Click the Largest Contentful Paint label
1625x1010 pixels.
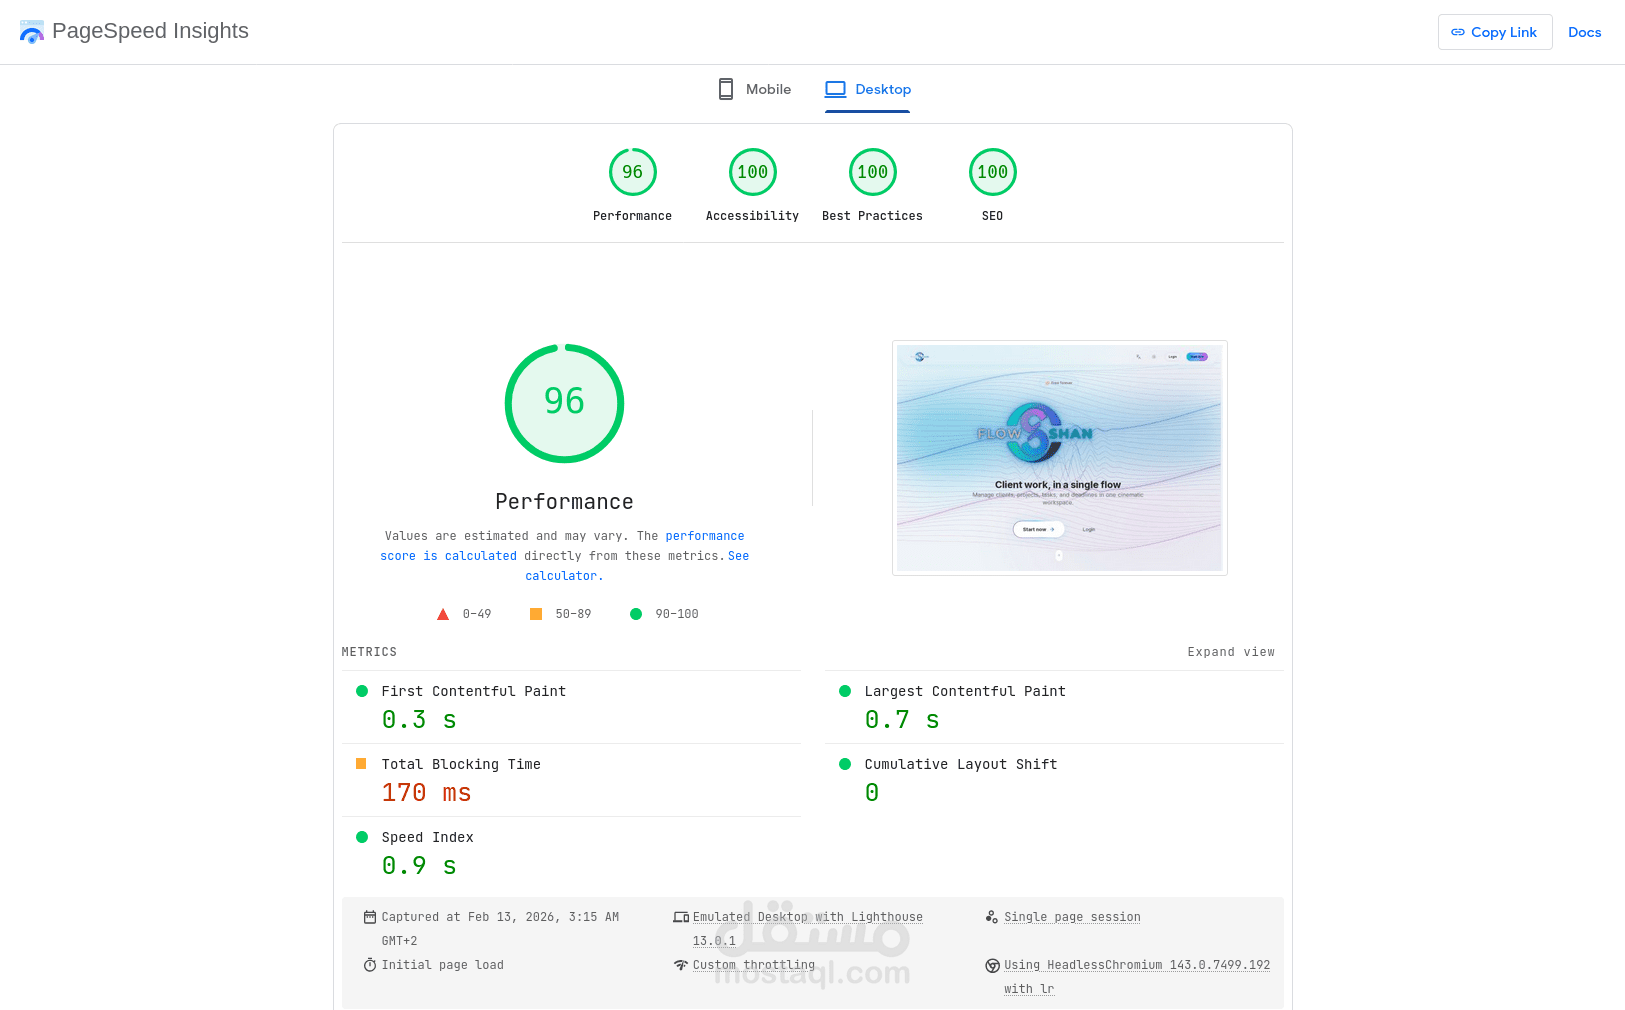(x=965, y=691)
